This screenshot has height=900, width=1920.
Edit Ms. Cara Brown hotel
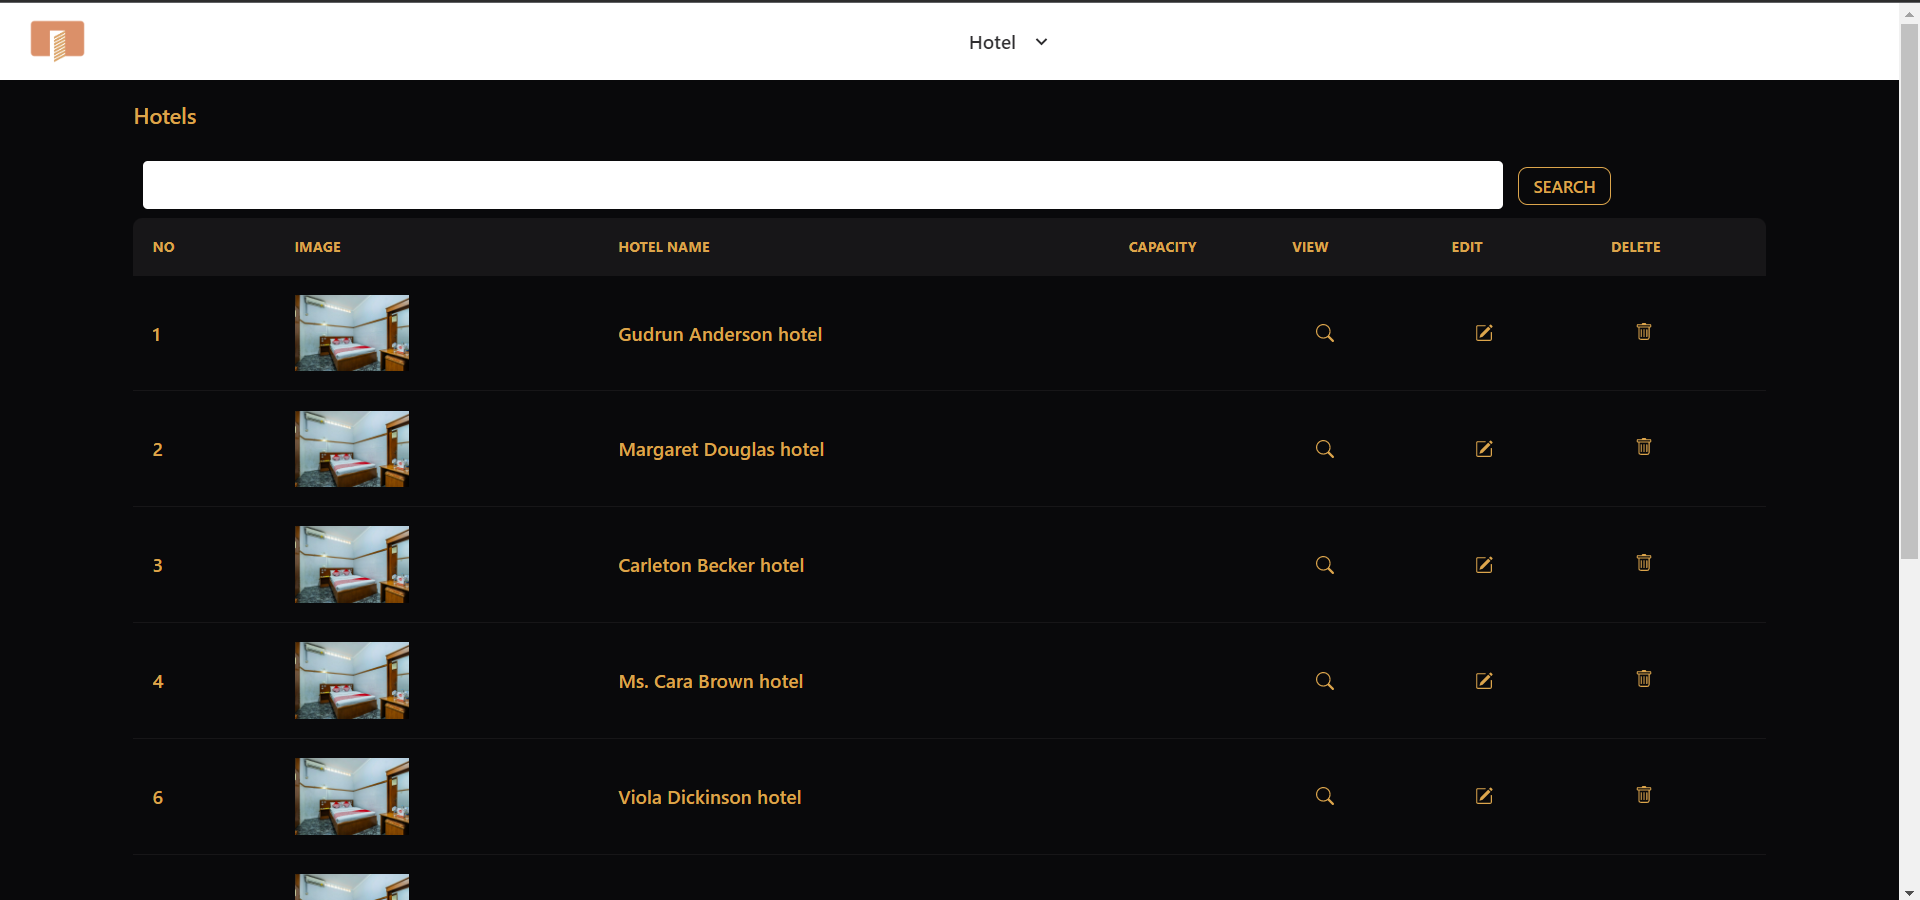(x=1484, y=681)
